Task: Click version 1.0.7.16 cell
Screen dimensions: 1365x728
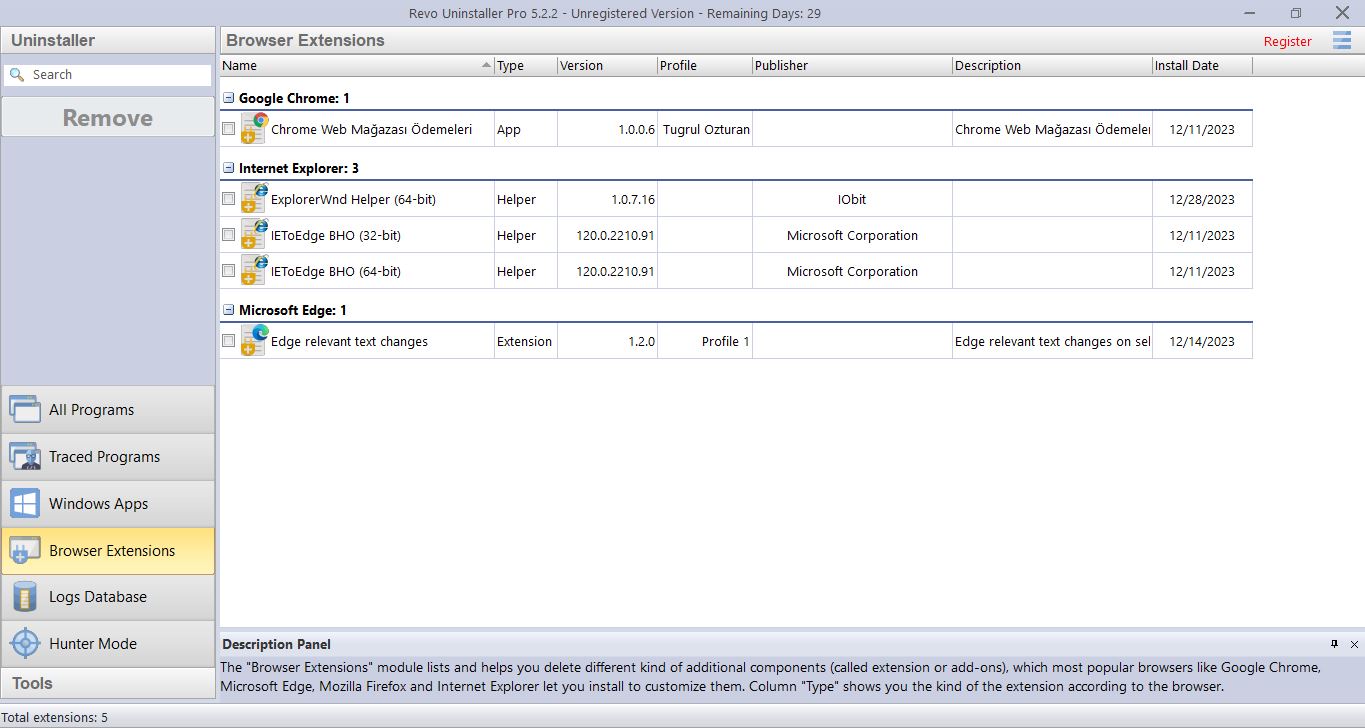Action: coord(607,199)
